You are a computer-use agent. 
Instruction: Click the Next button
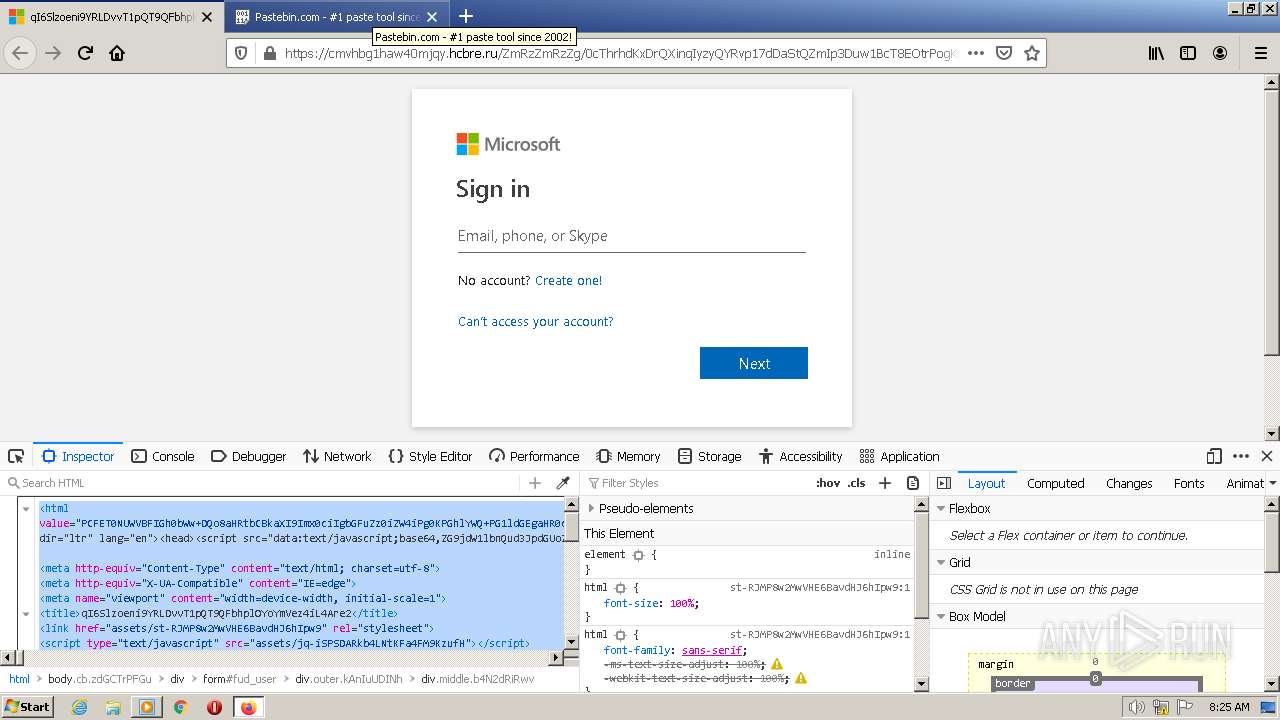(754, 363)
